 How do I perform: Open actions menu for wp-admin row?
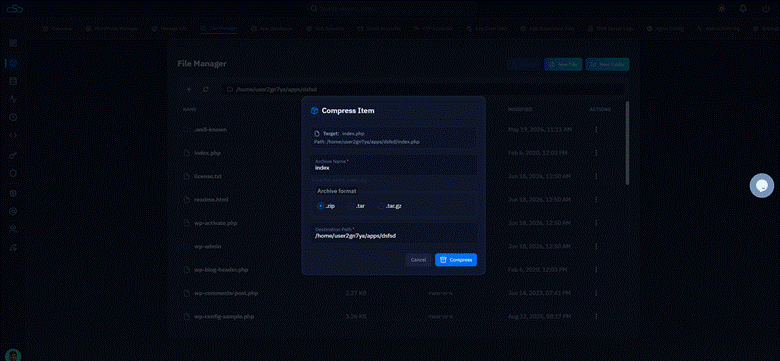tap(596, 246)
